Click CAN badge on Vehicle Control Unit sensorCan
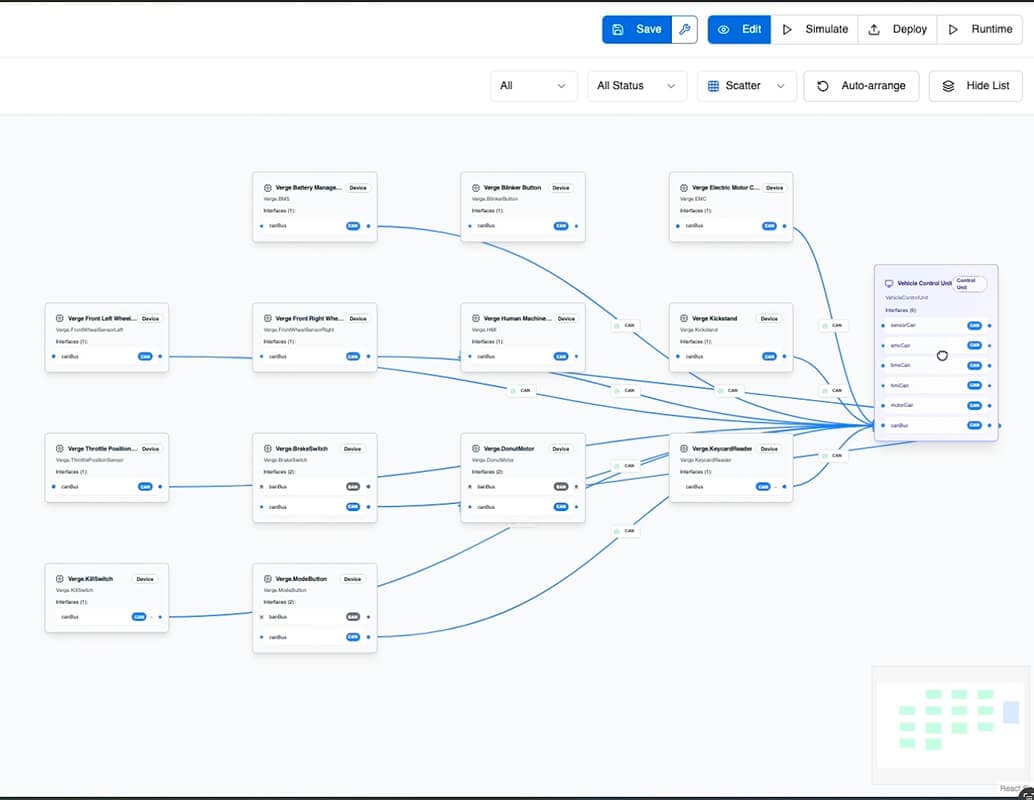The image size is (1034, 800). pyautogui.click(x=974, y=326)
